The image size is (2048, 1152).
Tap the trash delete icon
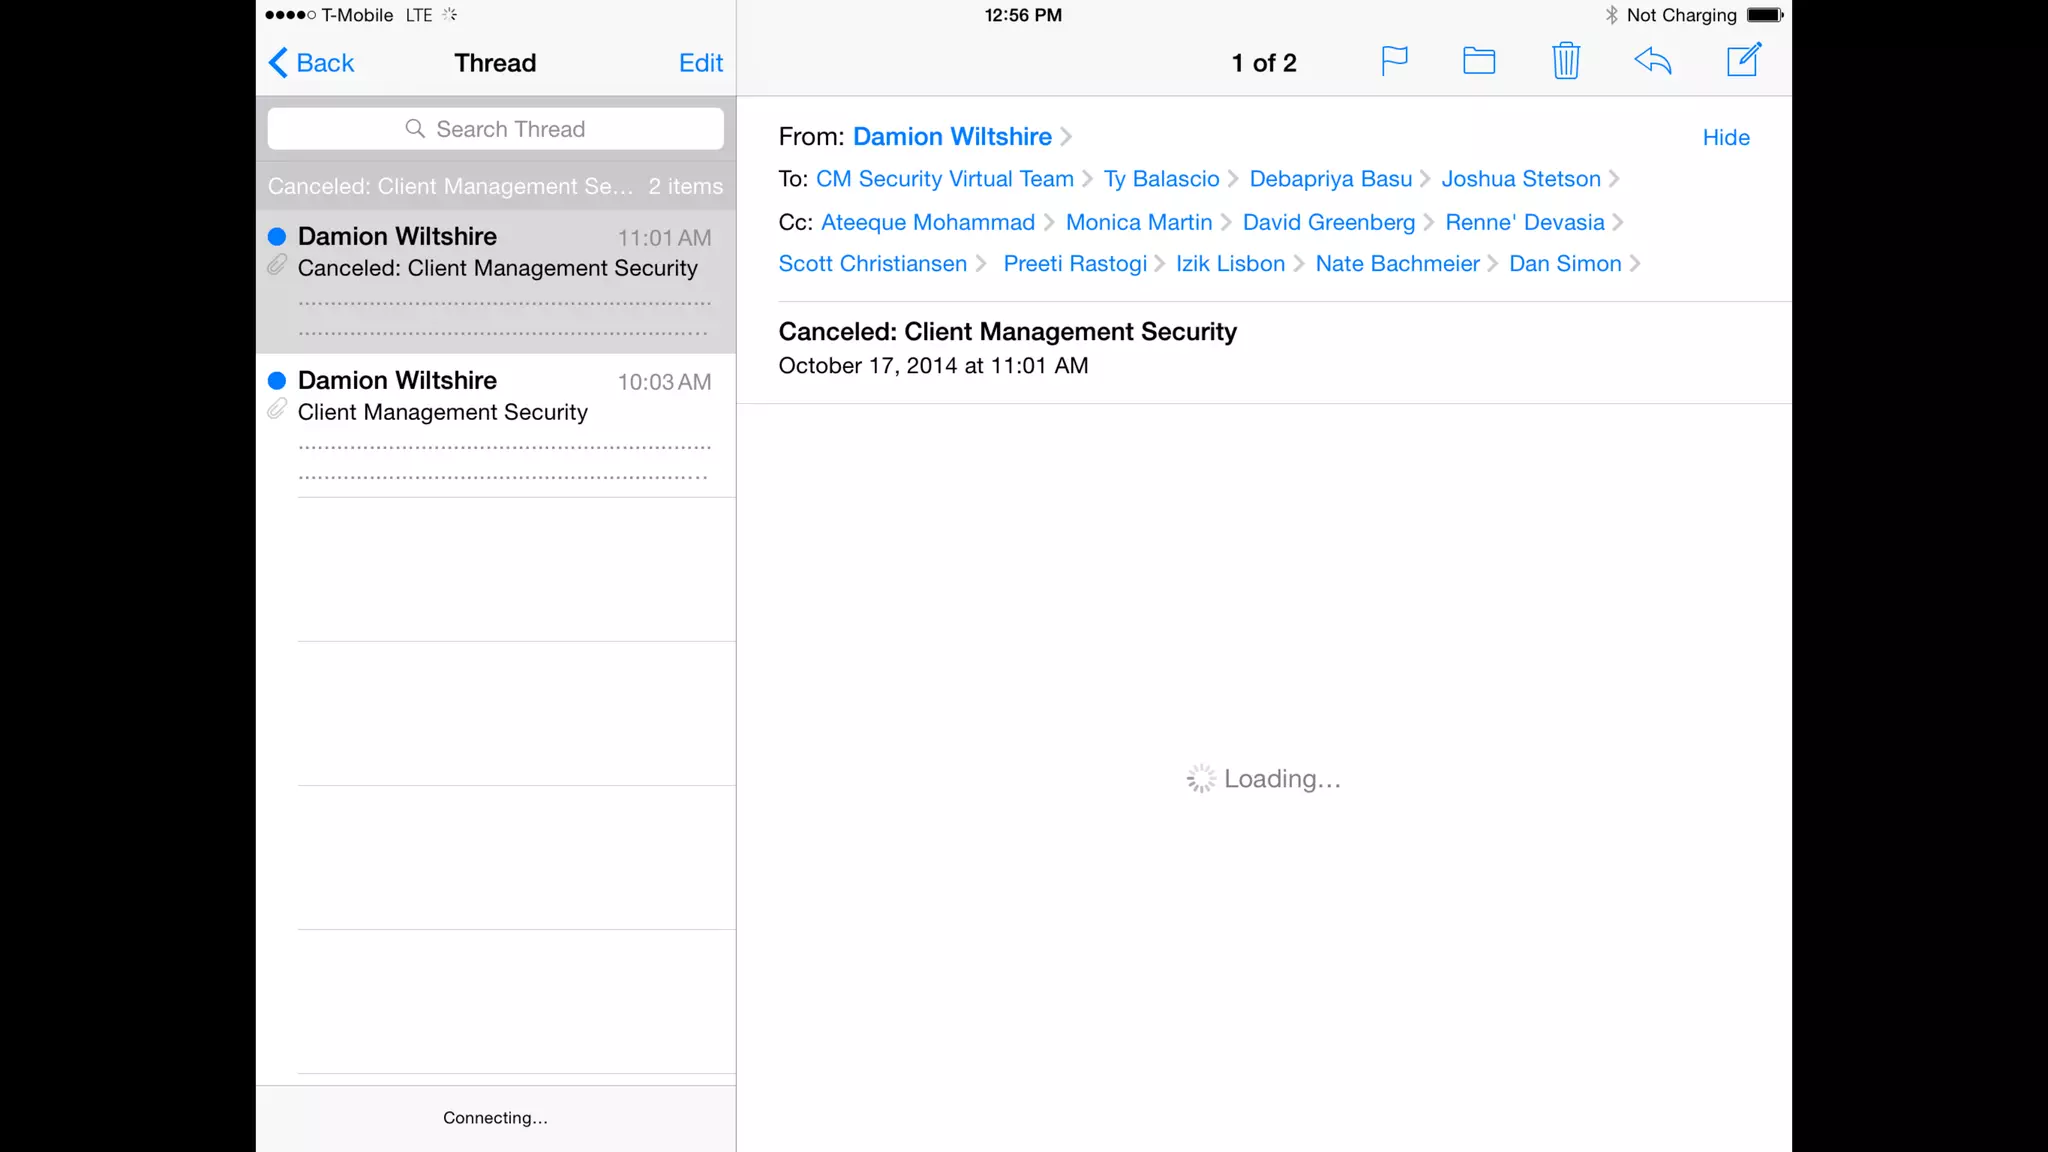click(x=1566, y=62)
